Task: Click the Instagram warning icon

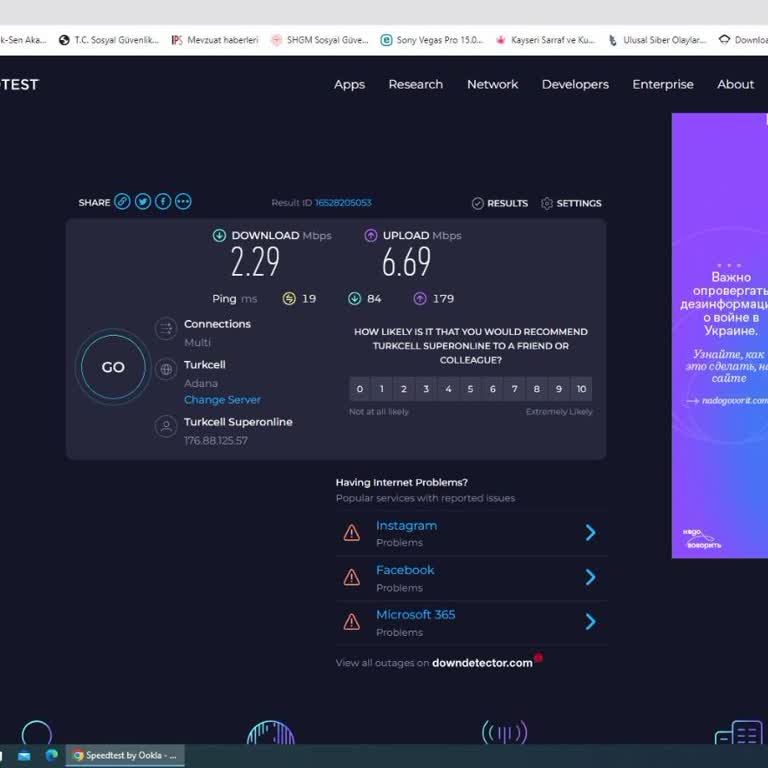Action: point(352,532)
